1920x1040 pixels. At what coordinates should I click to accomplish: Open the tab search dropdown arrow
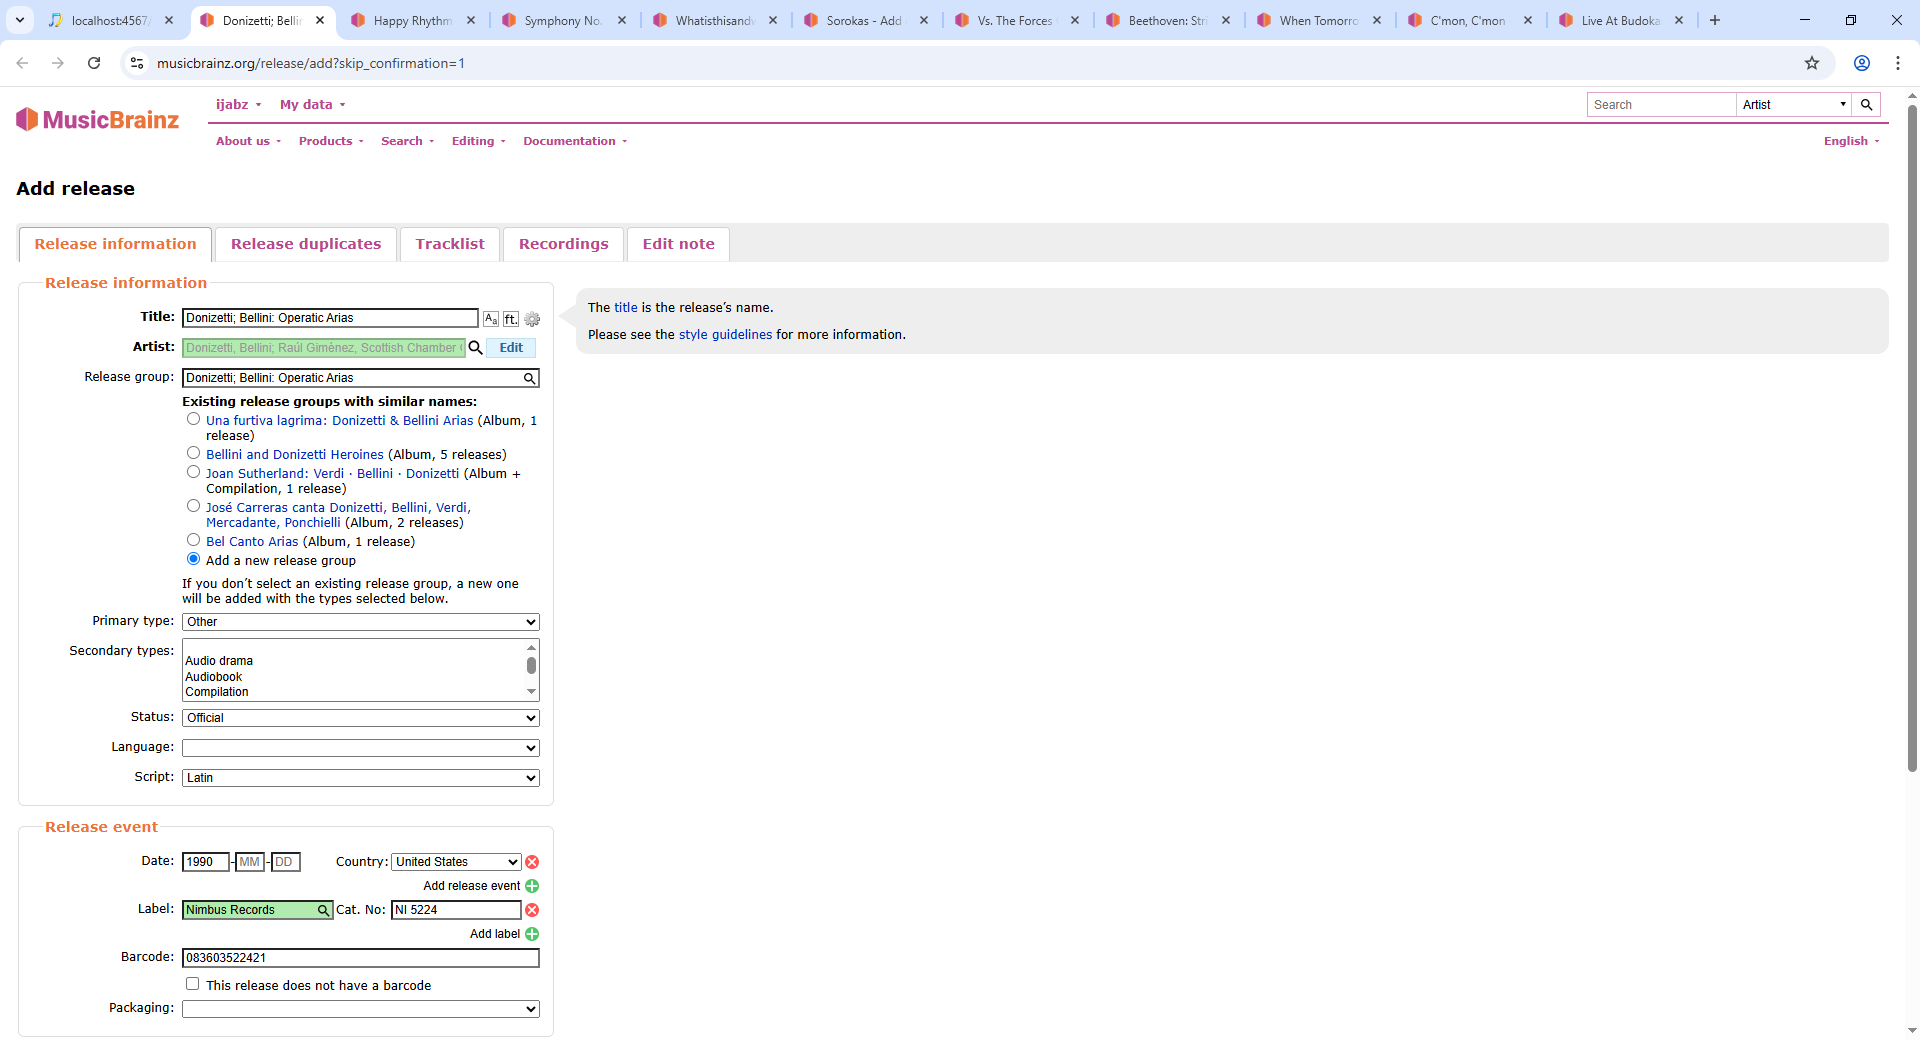(20, 20)
